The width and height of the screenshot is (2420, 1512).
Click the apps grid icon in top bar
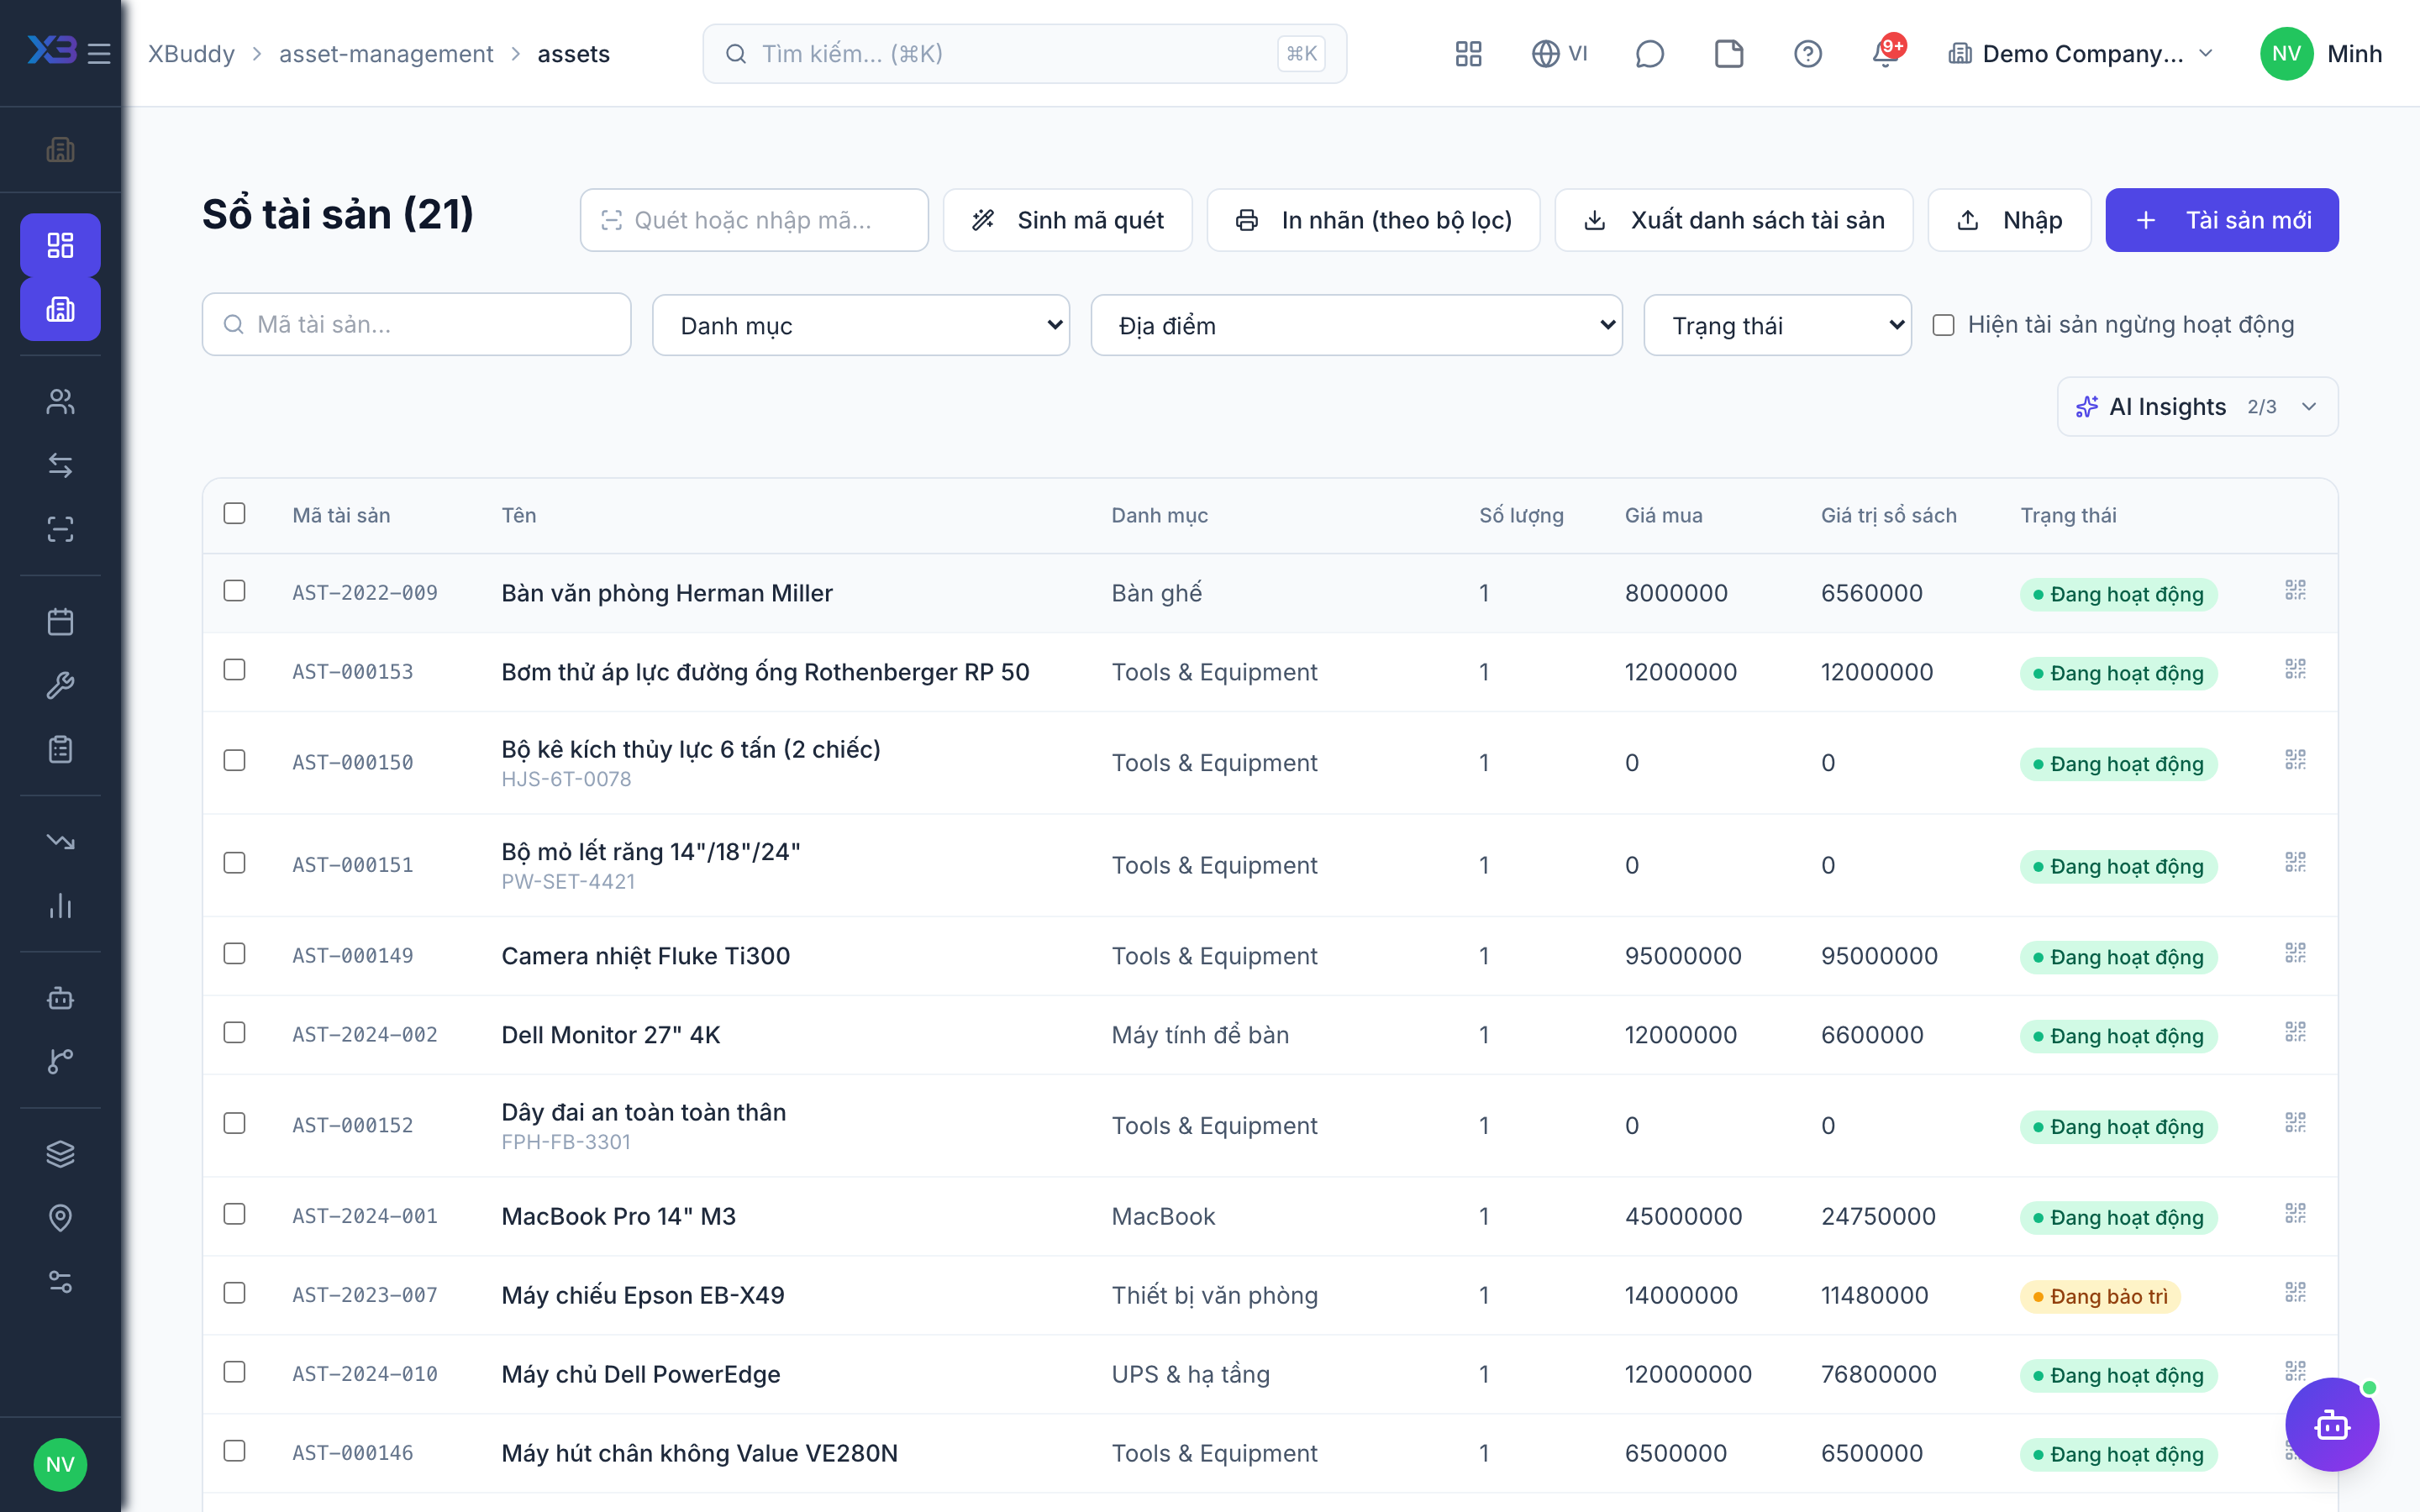(1468, 54)
